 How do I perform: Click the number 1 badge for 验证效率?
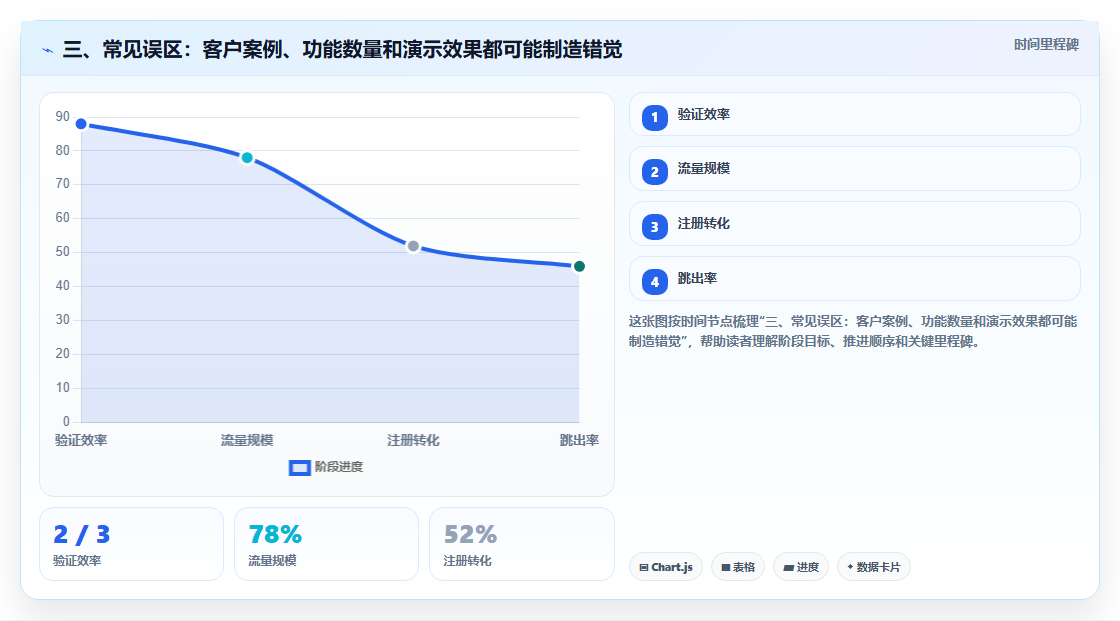pyautogui.click(x=654, y=118)
